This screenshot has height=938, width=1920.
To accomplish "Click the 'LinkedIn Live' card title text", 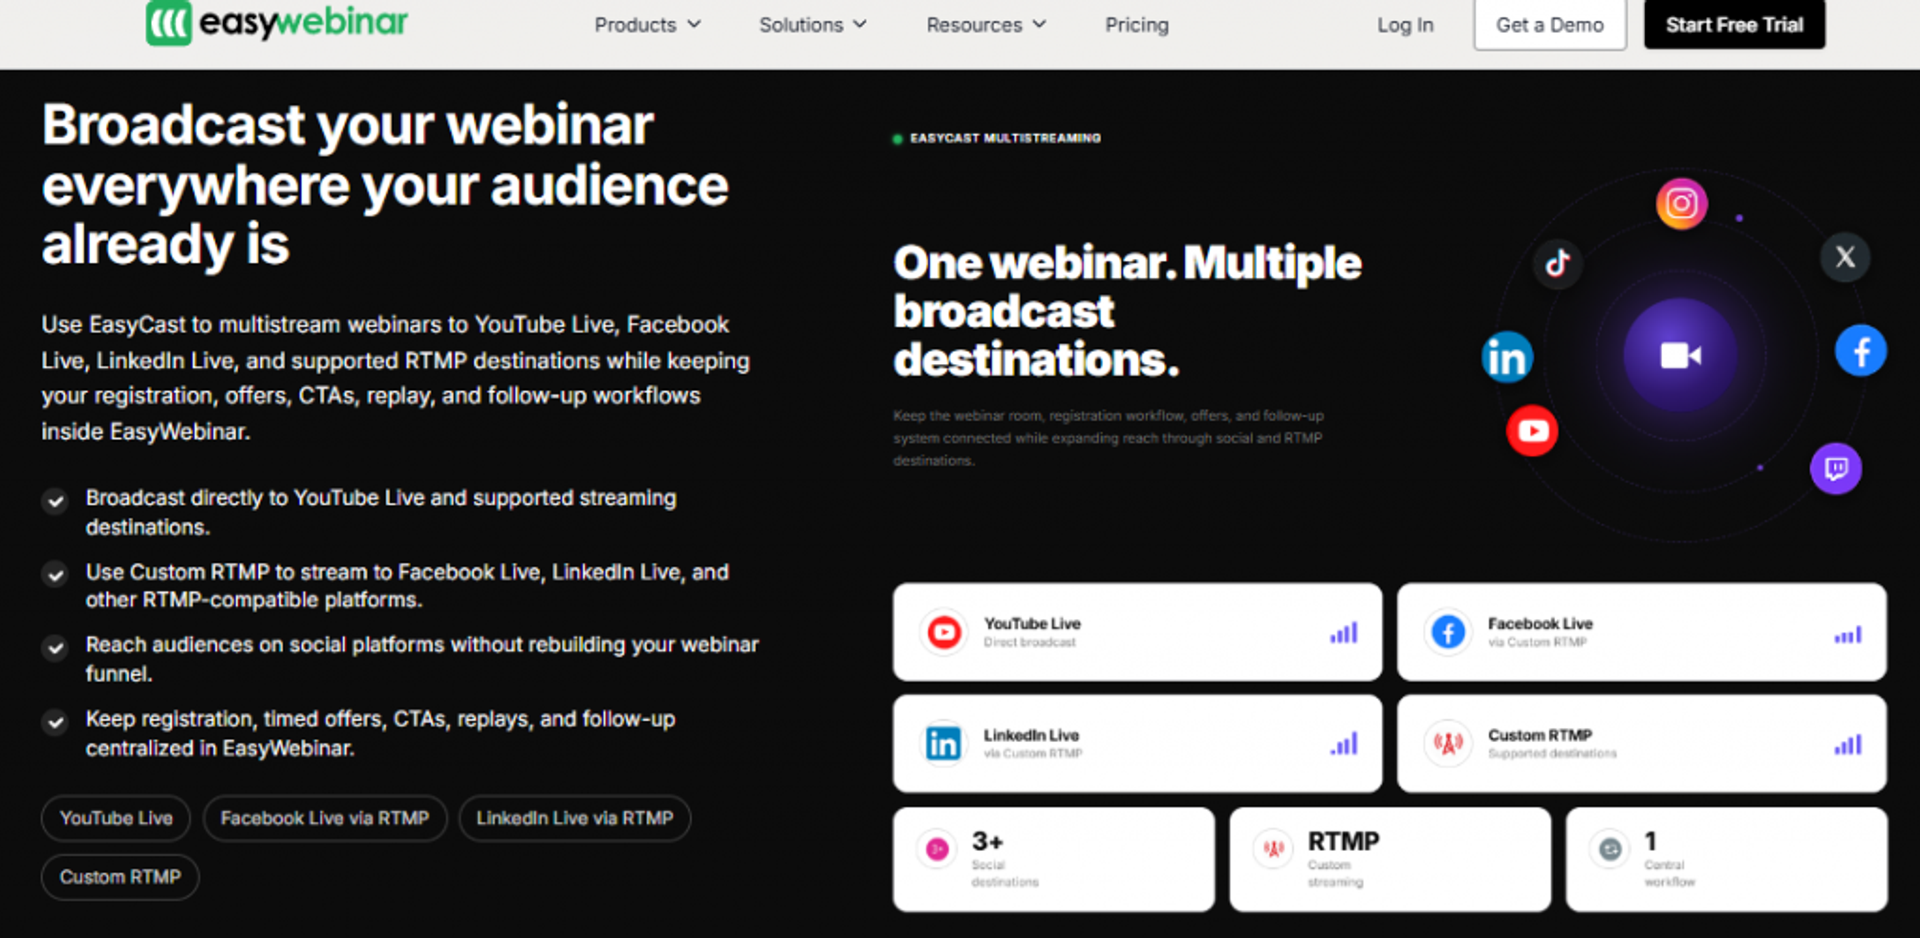I will 1031,735.
